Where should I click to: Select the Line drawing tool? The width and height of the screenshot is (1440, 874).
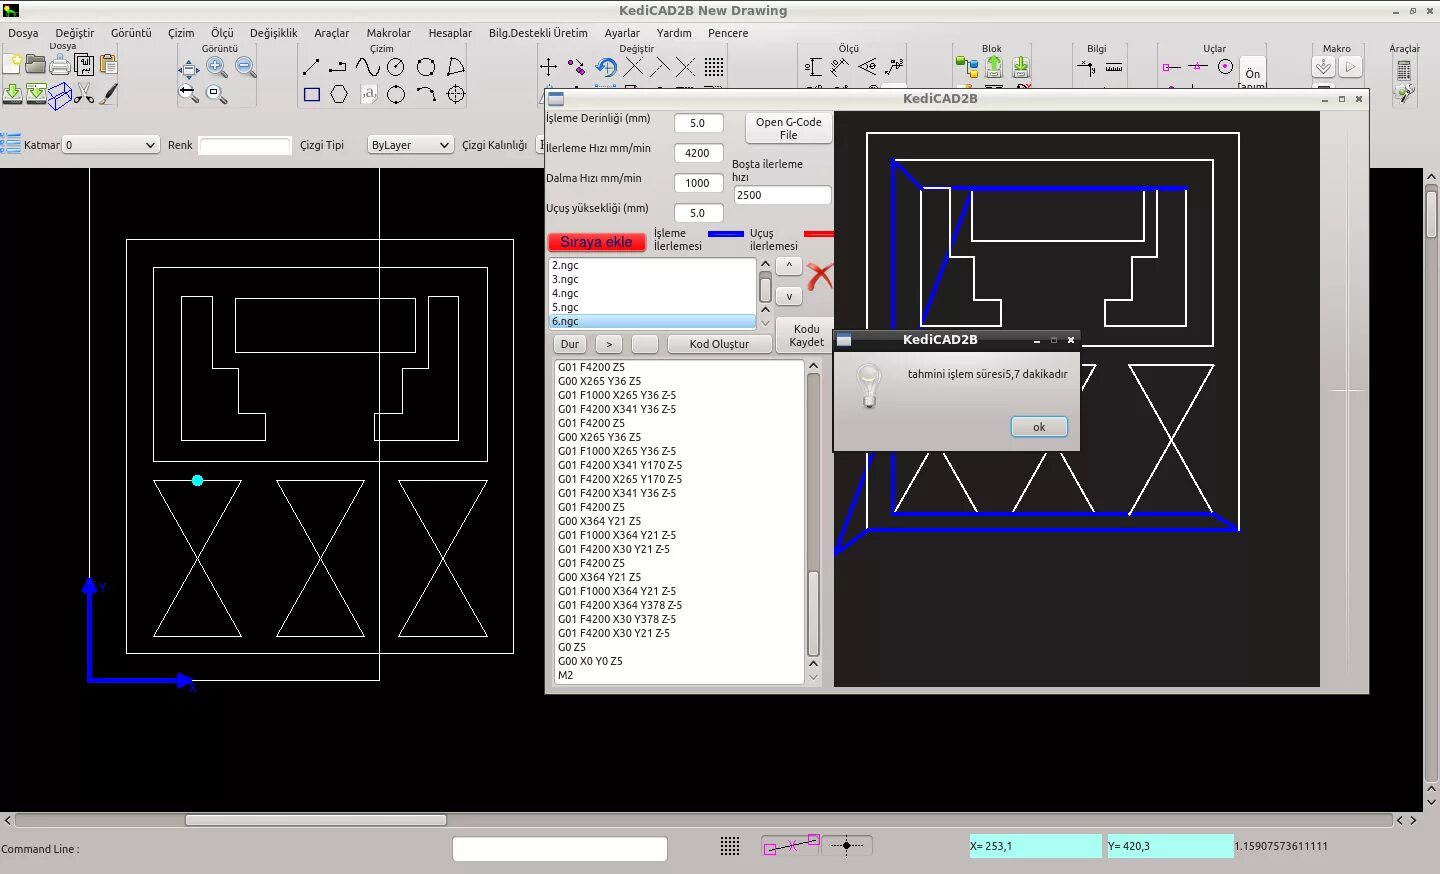pyautogui.click(x=311, y=67)
